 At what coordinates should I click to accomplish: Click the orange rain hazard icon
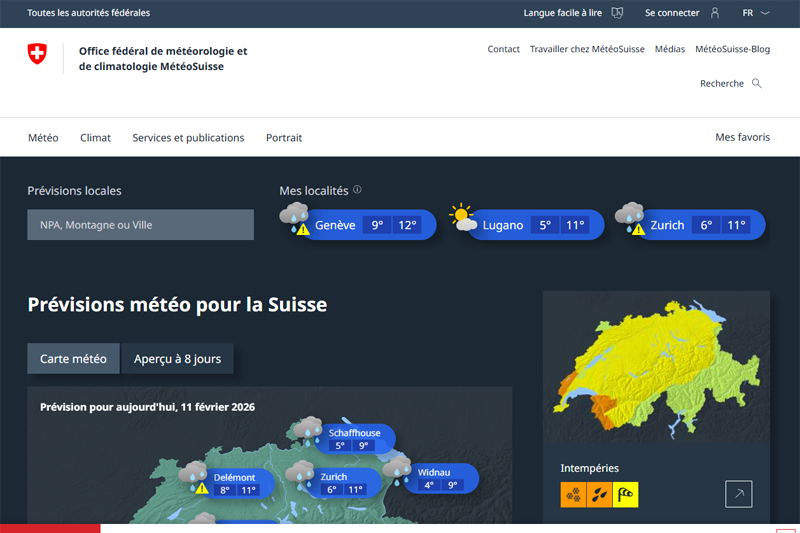[x=599, y=494]
